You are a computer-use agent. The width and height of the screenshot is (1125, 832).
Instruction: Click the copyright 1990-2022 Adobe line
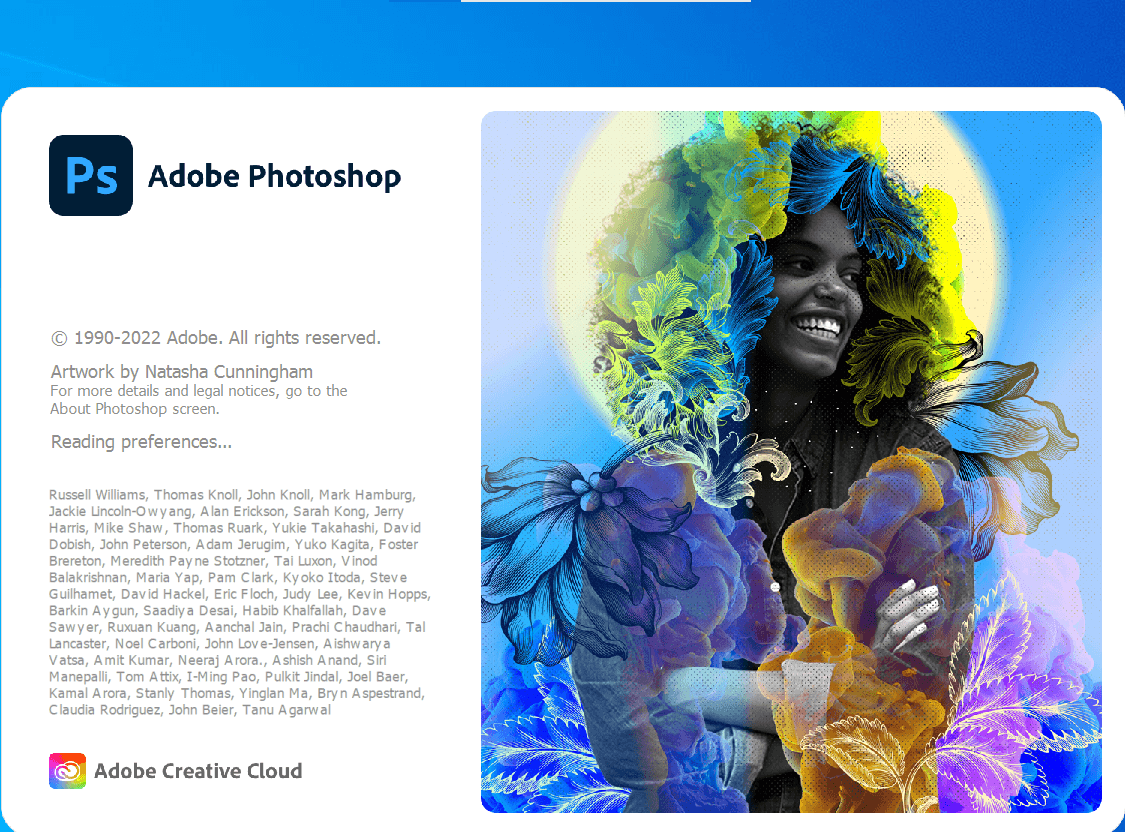click(215, 338)
